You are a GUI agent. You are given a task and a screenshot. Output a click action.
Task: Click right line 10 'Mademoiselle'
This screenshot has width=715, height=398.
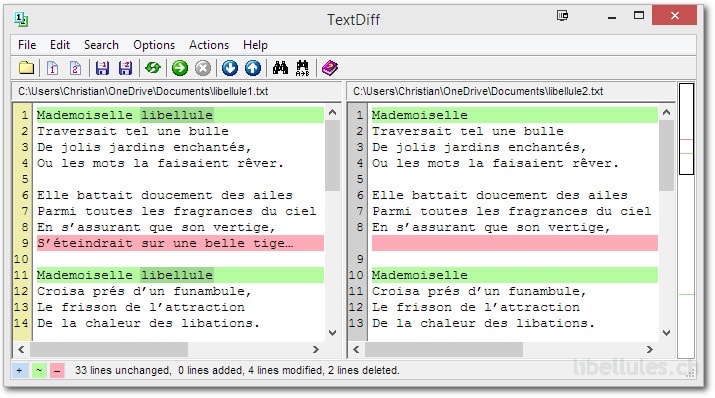pos(514,275)
